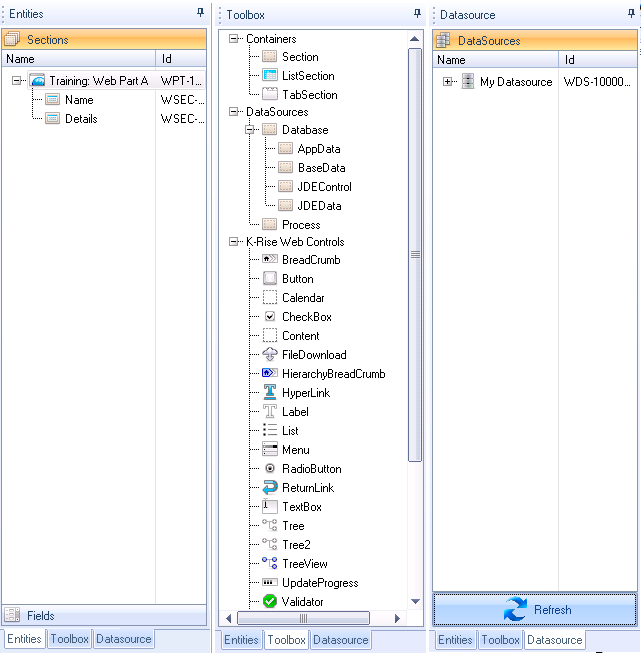Image resolution: width=641 pixels, height=653 pixels.
Task: Expand the My Datasource node
Action: pyautogui.click(x=447, y=82)
